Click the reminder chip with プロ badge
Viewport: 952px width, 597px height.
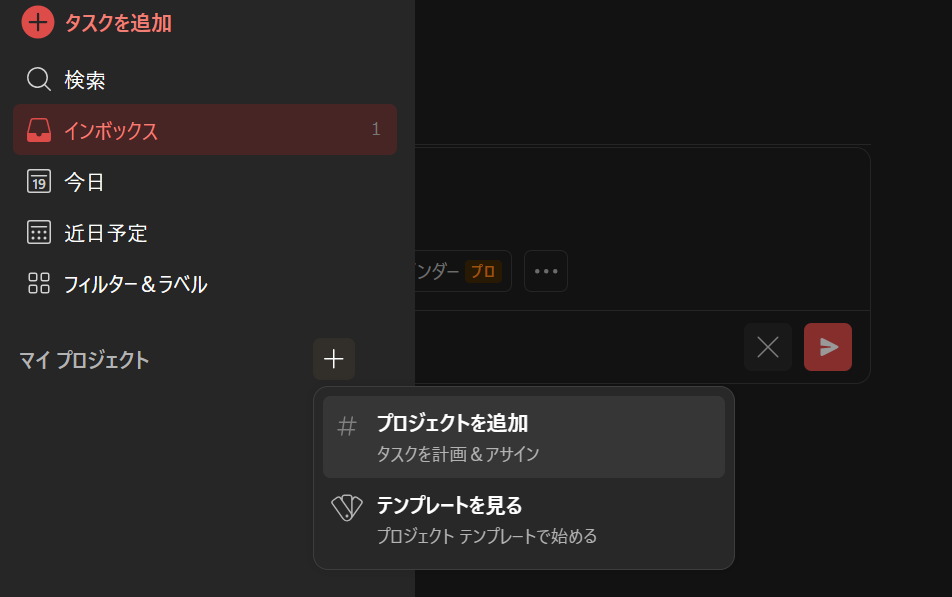463,271
